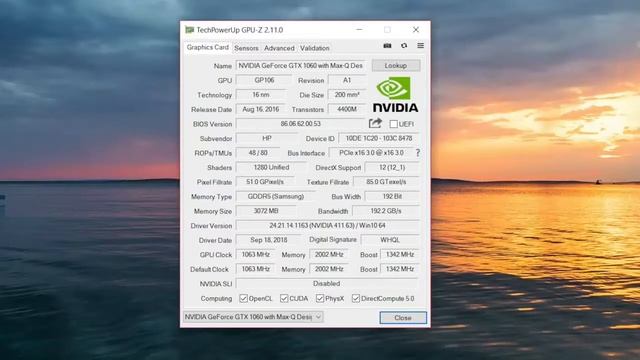Click the Die Size field 200 mm²
The width and height of the screenshot is (640, 360).
click(347, 95)
